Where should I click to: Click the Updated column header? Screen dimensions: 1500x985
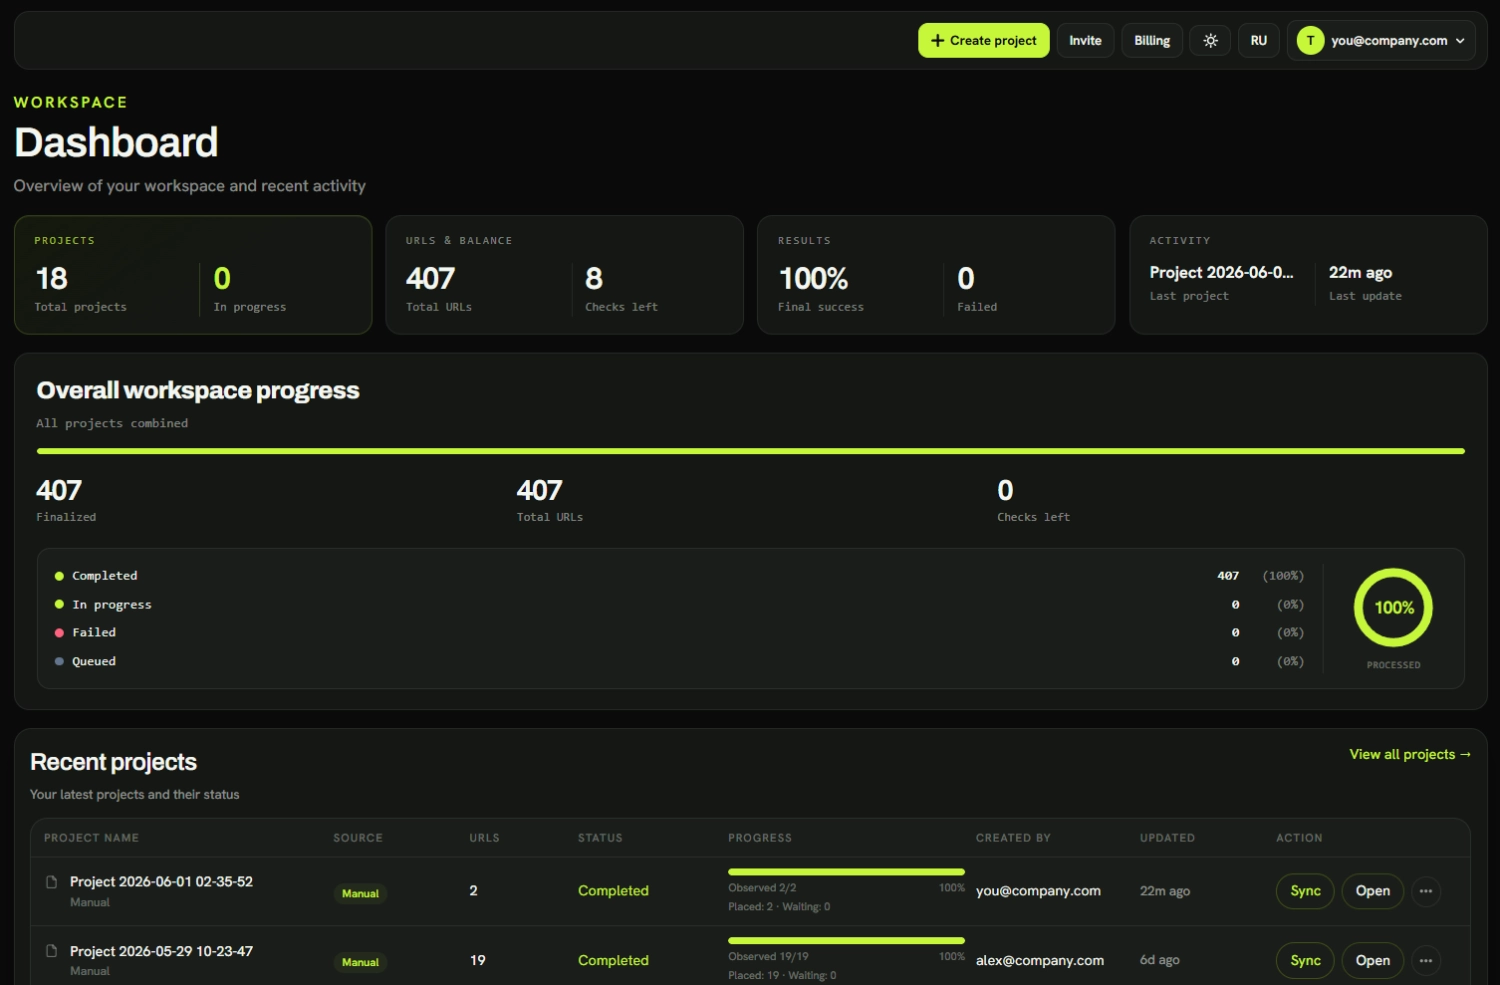[1167, 838]
